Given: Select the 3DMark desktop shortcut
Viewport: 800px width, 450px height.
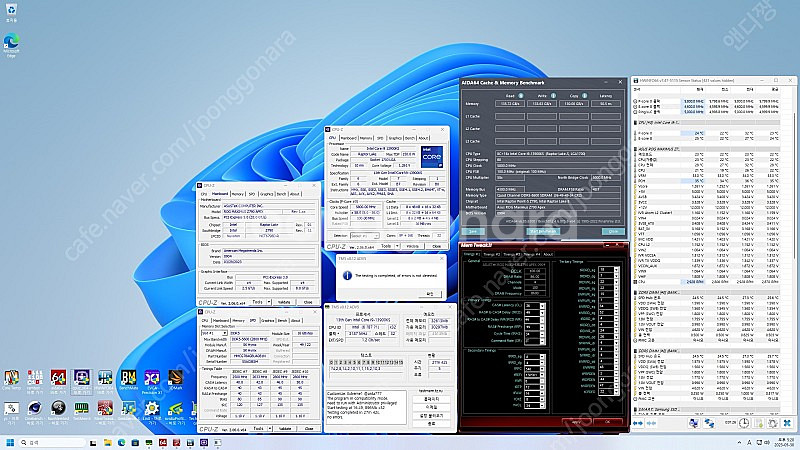Looking at the screenshot, I should pyautogui.click(x=176, y=380).
